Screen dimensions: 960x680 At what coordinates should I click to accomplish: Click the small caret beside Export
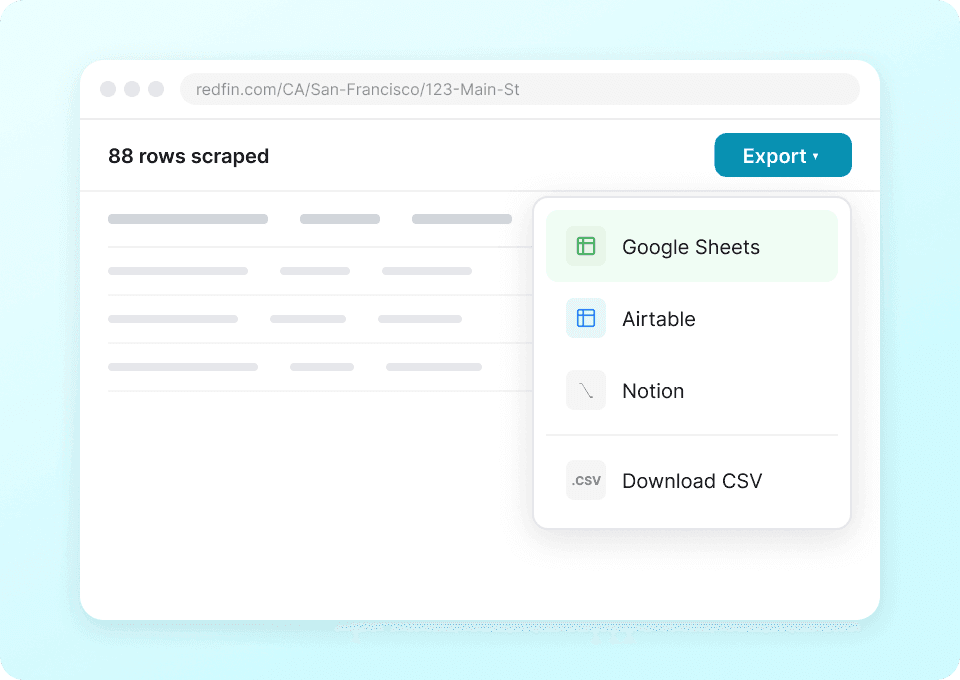pyautogui.click(x=816, y=157)
